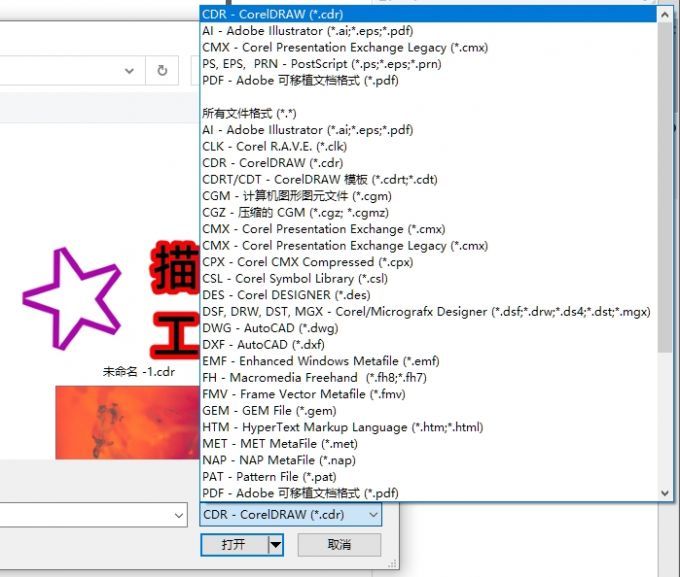Select MET - MET MetaFile format
680x577 pixels.
(428, 443)
